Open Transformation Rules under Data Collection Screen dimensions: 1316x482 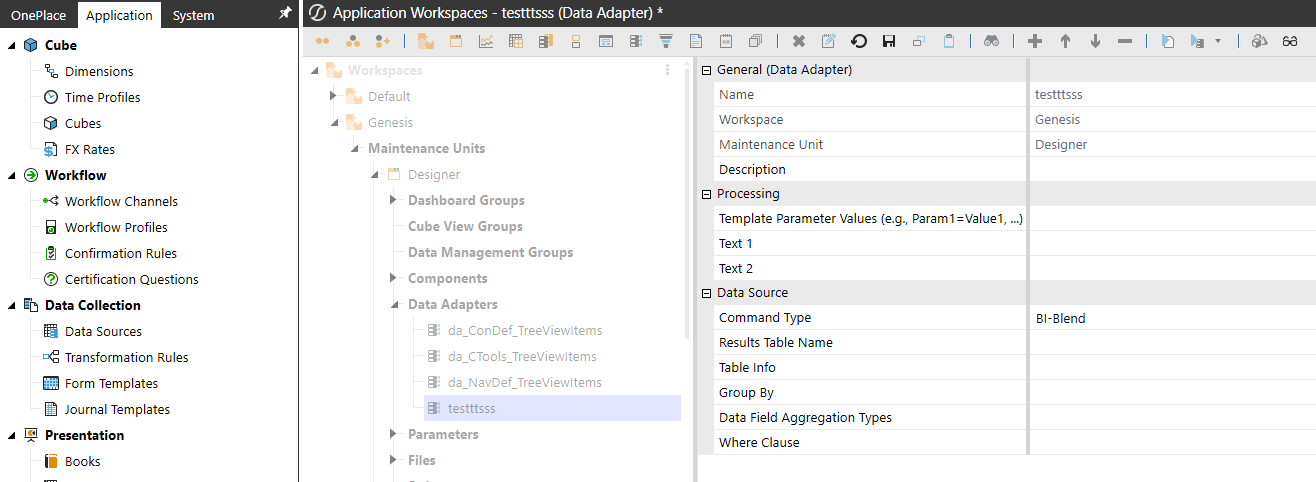tap(126, 357)
